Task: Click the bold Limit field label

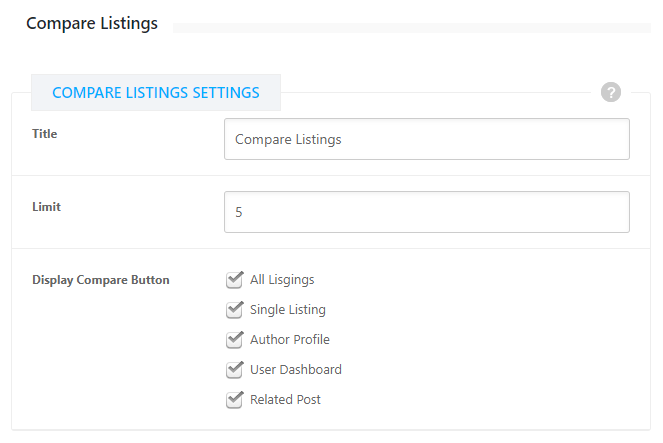Action: [x=47, y=207]
